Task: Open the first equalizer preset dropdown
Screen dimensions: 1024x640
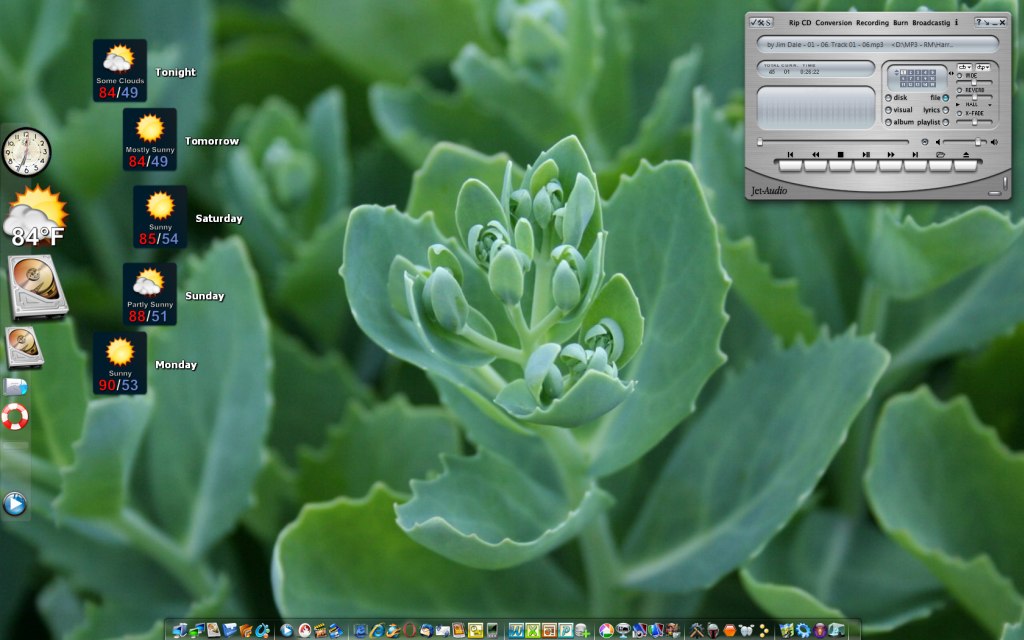Action: tap(965, 67)
